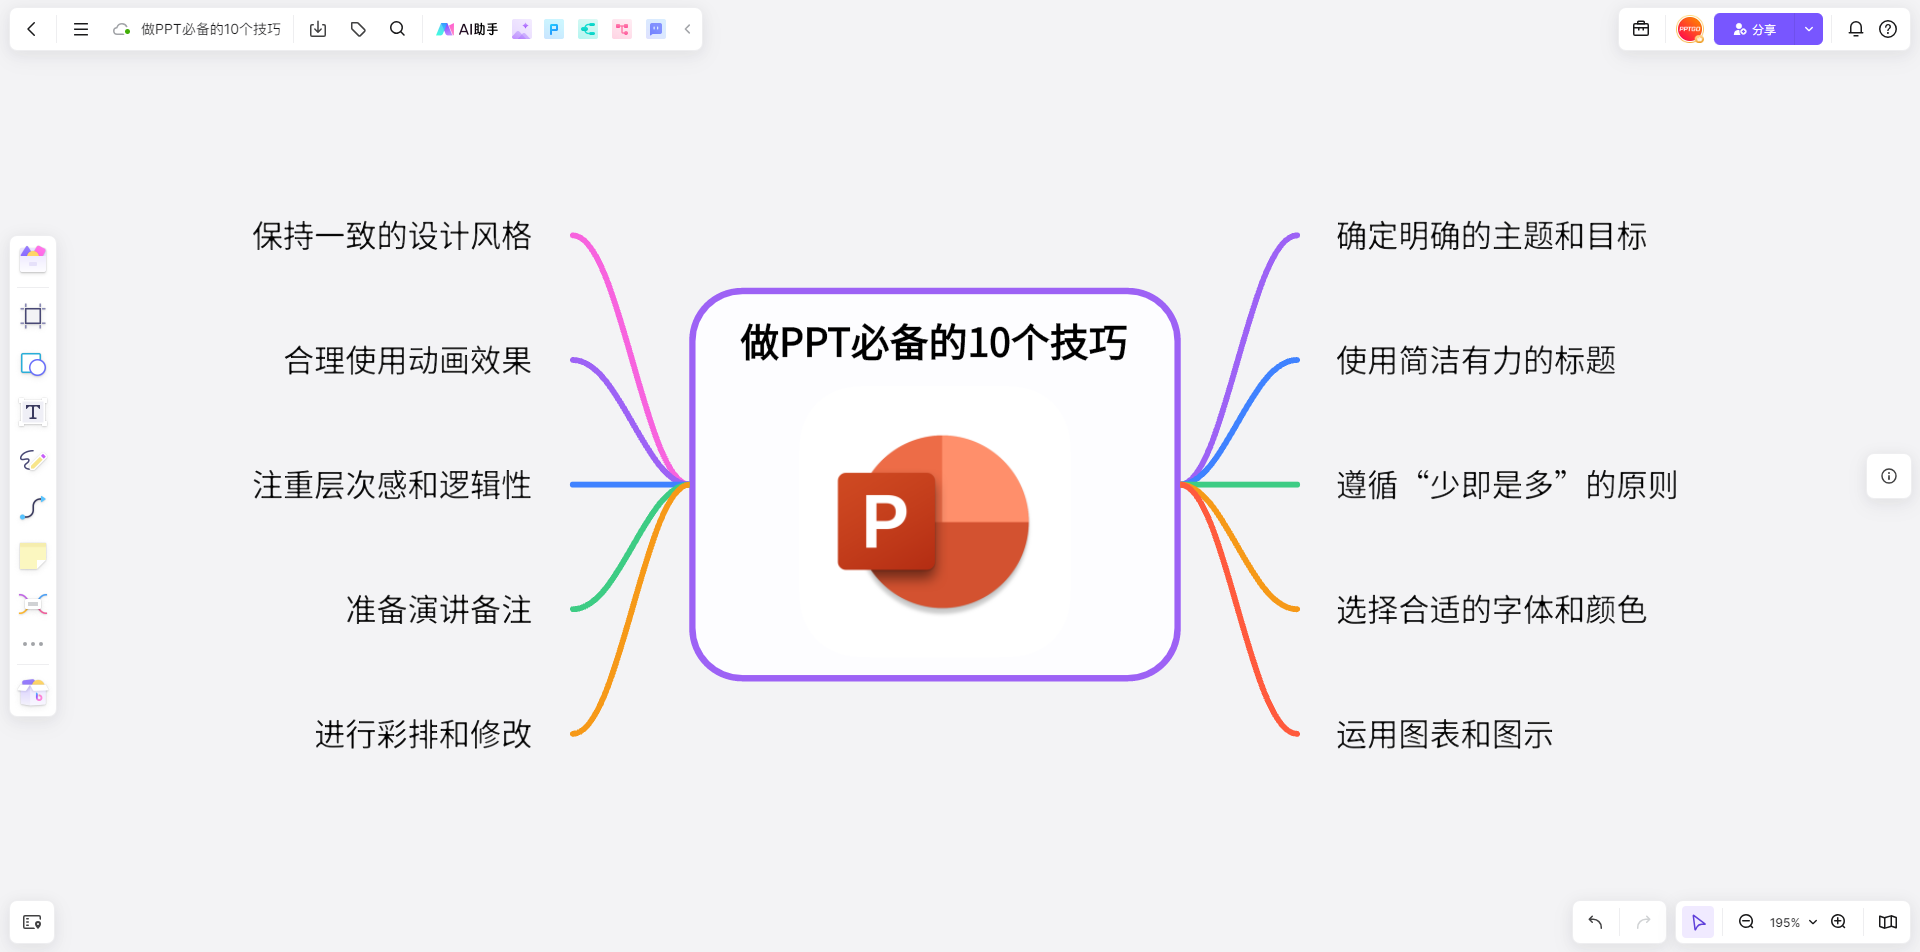This screenshot has height=952, width=1920.
Task: Go back using the left arrow
Action: pyautogui.click(x=32, y=29)
